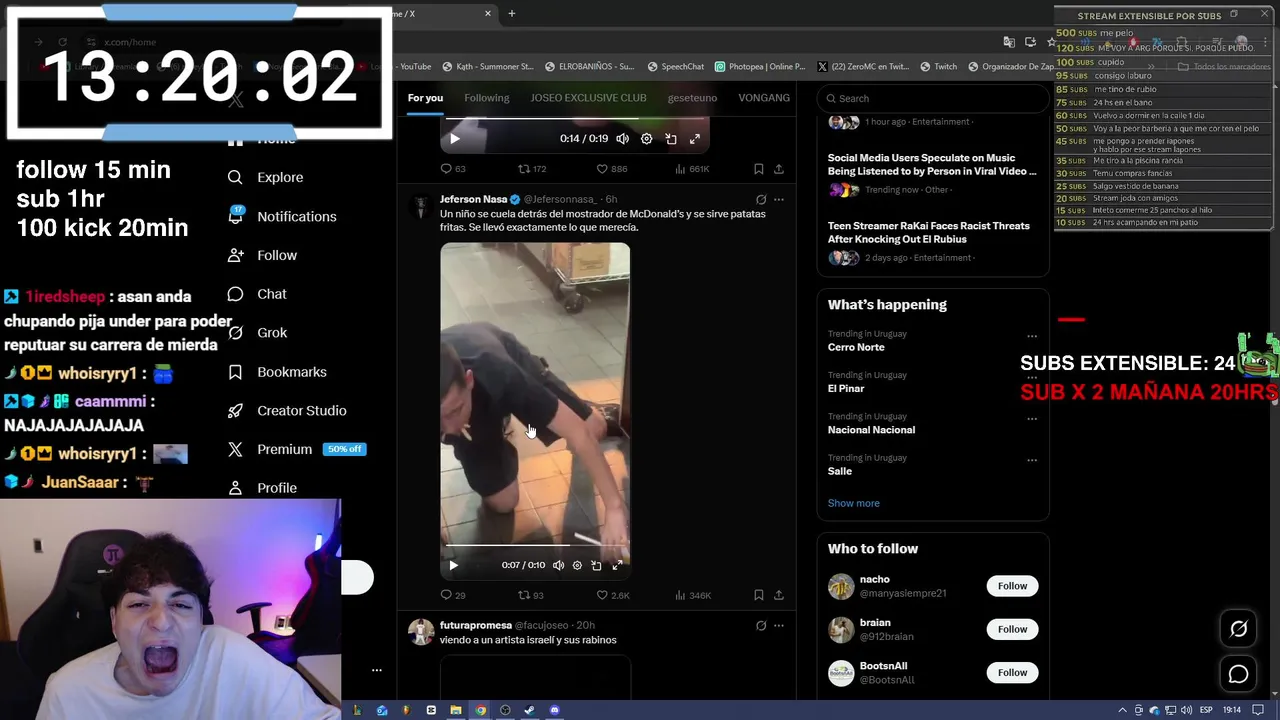Open Bookmarks in the sidebar
This screenshot has height=720, width=1280.
277,371
